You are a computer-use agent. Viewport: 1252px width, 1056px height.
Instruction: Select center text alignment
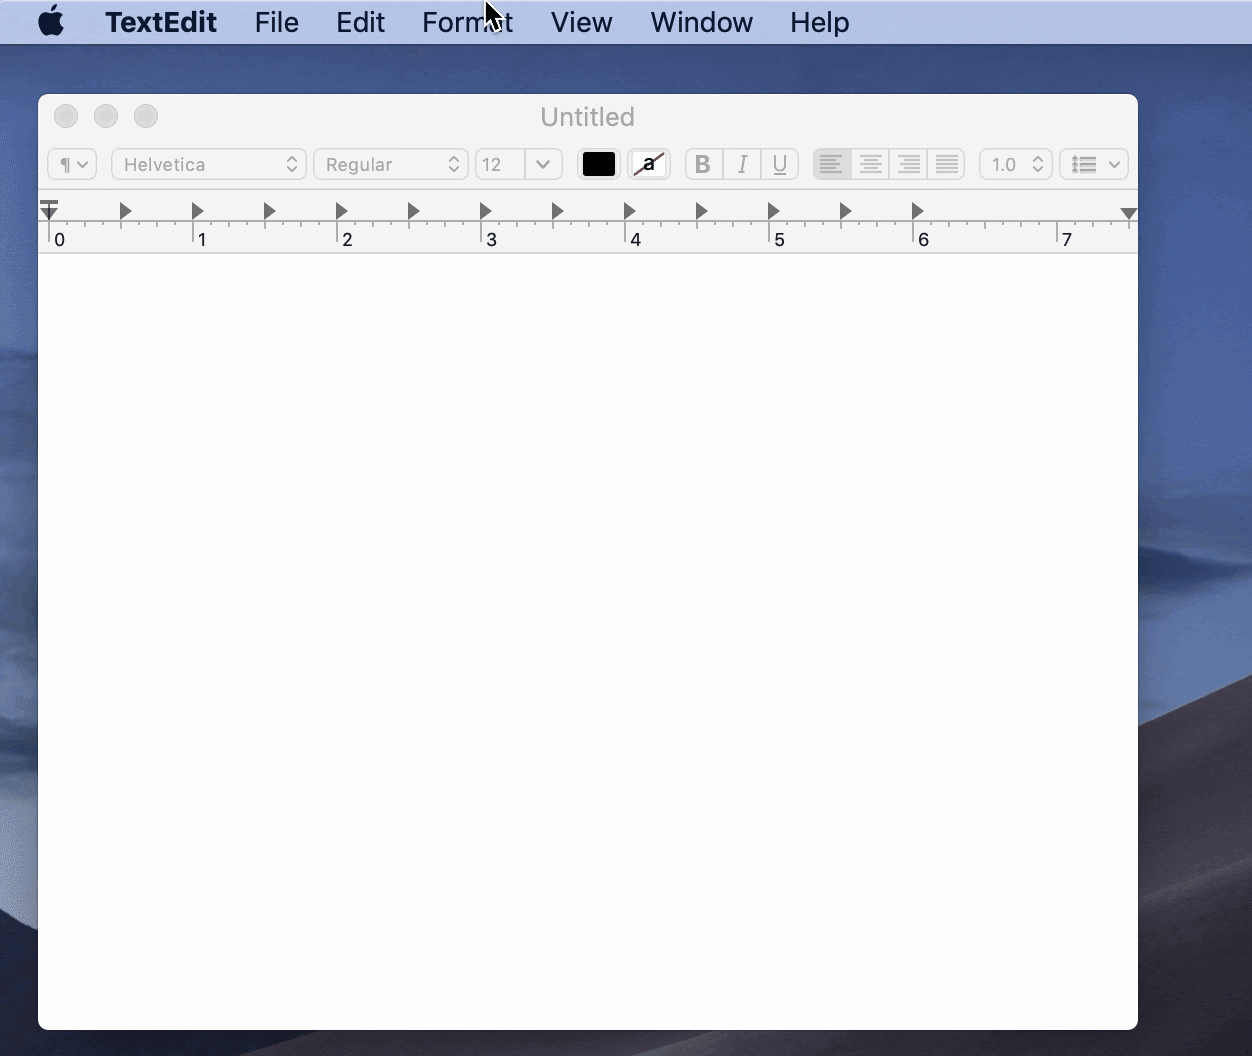[870, 164]
